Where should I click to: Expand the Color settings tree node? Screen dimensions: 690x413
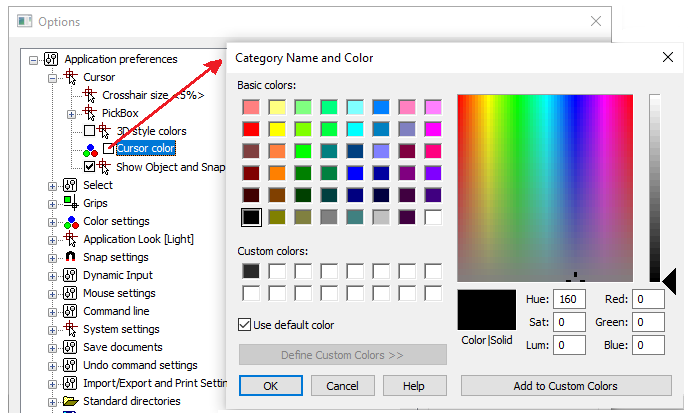click(52, 223)
